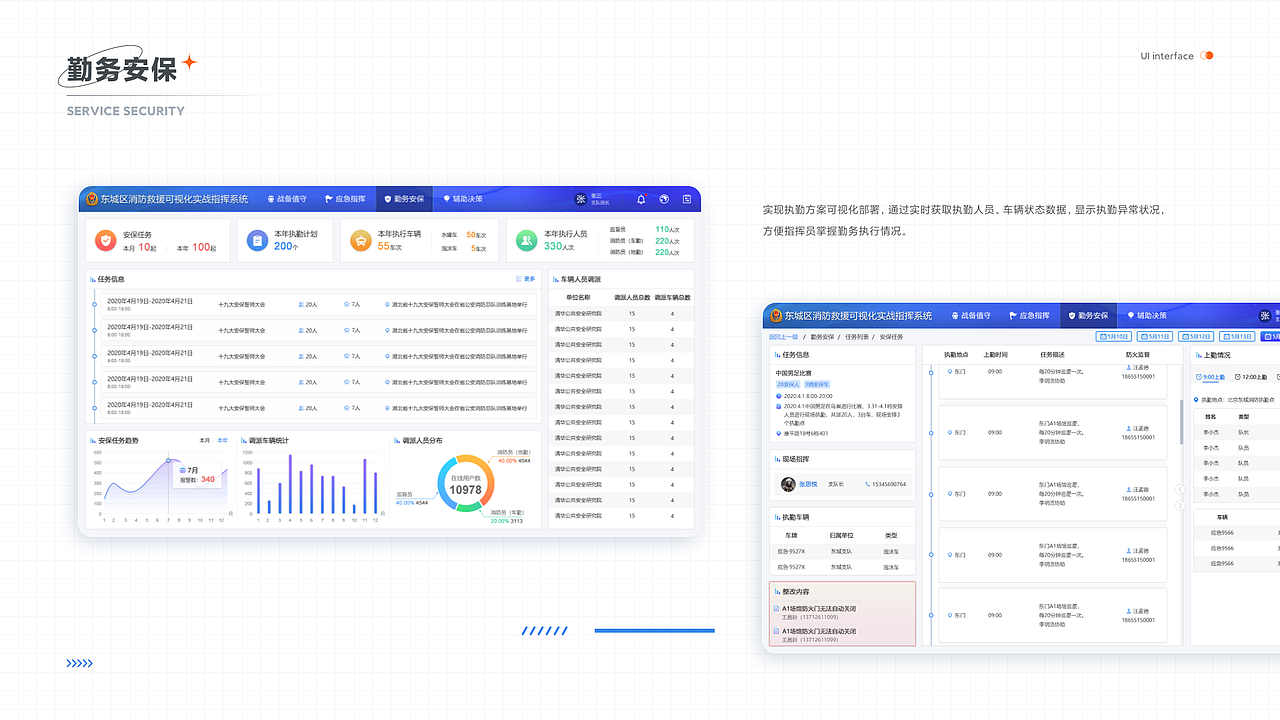1280x720 pixels.
Task: Open 应急指挥 tab in left dashboard
Action: pos(345,199)
